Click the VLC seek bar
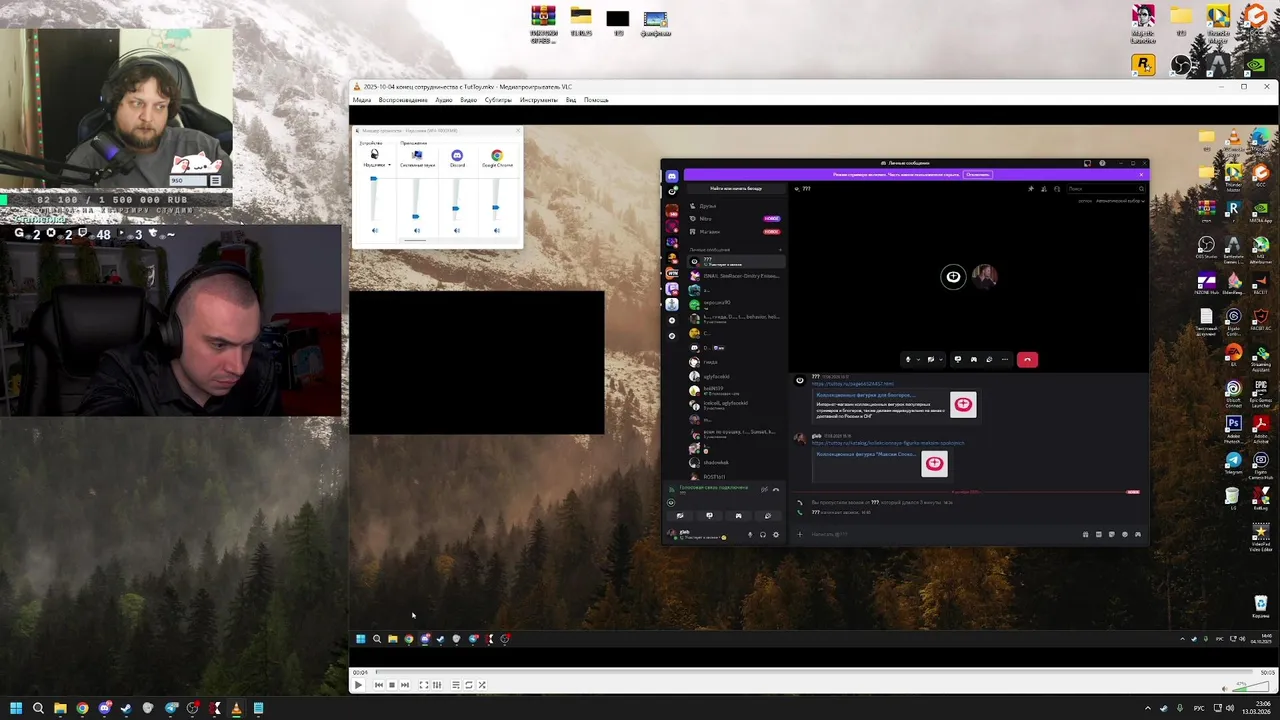1280x720 pixels. coord(815,672)
